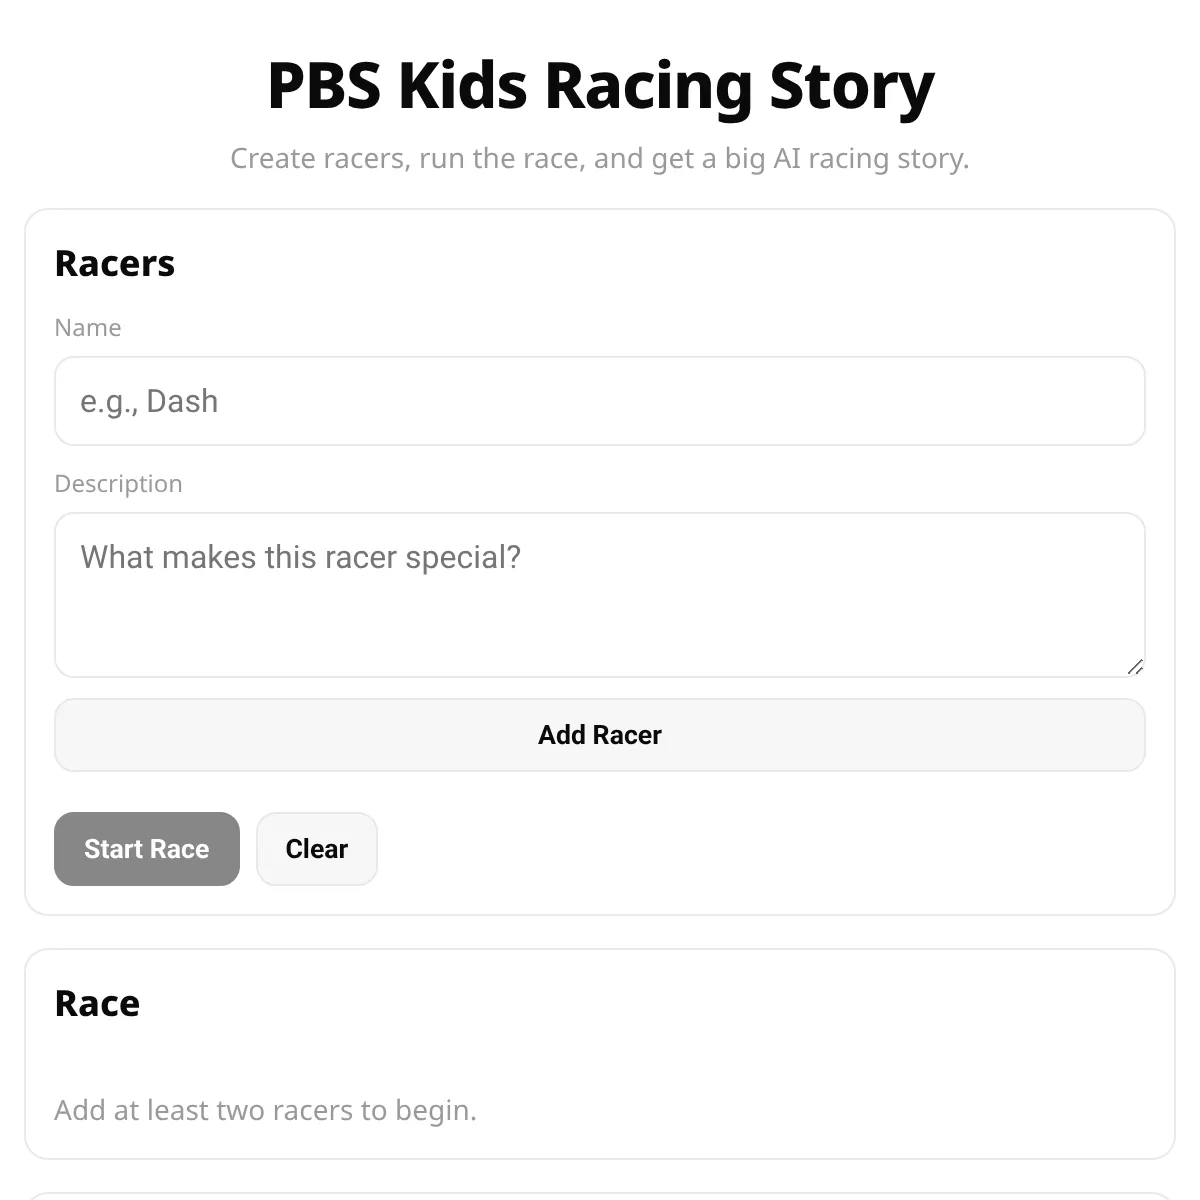Click the Description field label
This screenshot has width=1200, height=1200.
[118, 484]
